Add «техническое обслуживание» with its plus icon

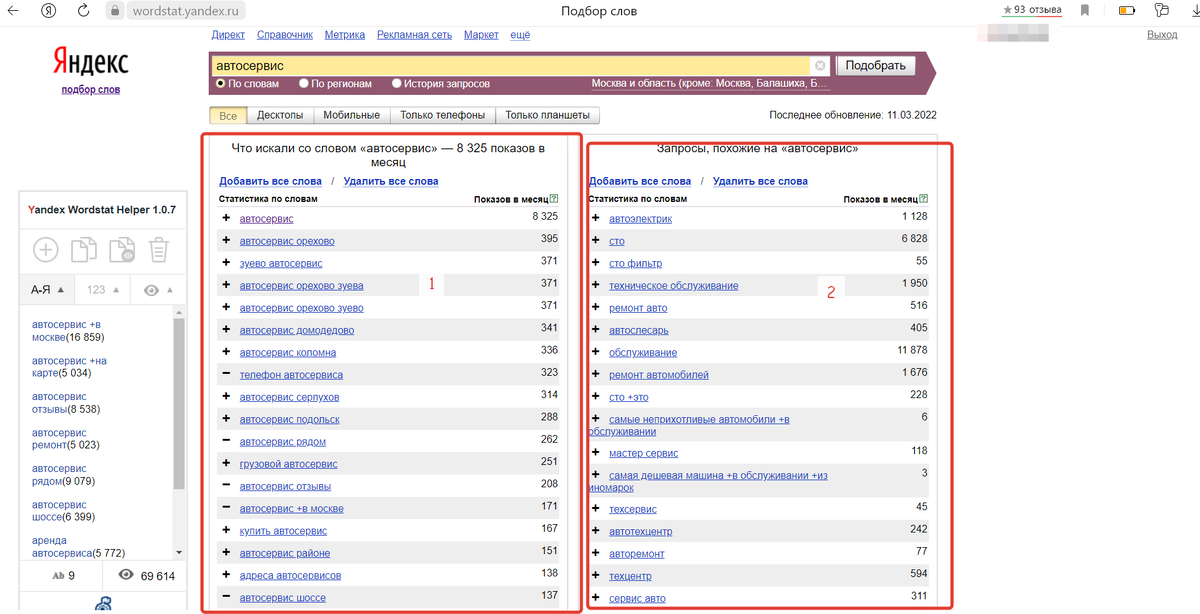pos(596,285)
